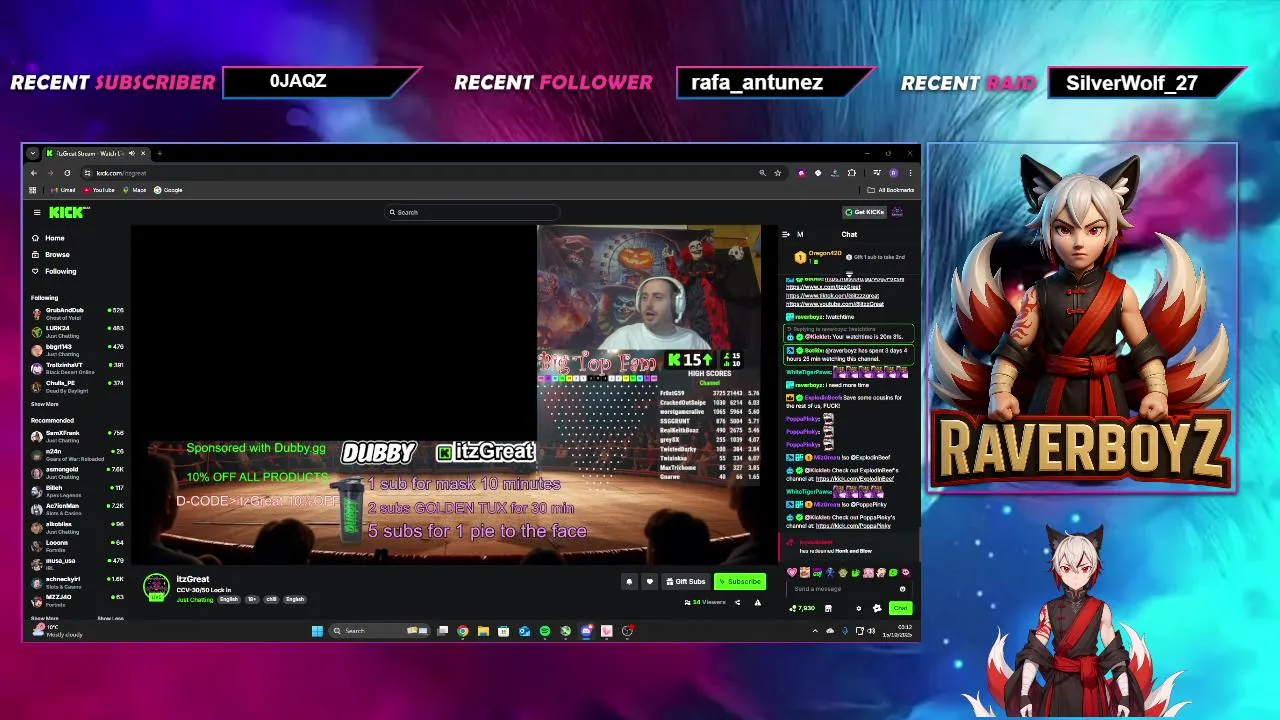Screen dimensions: 1280x720
Task: Open bbgrl143 channel in Following list
Action: coord(77,349)
